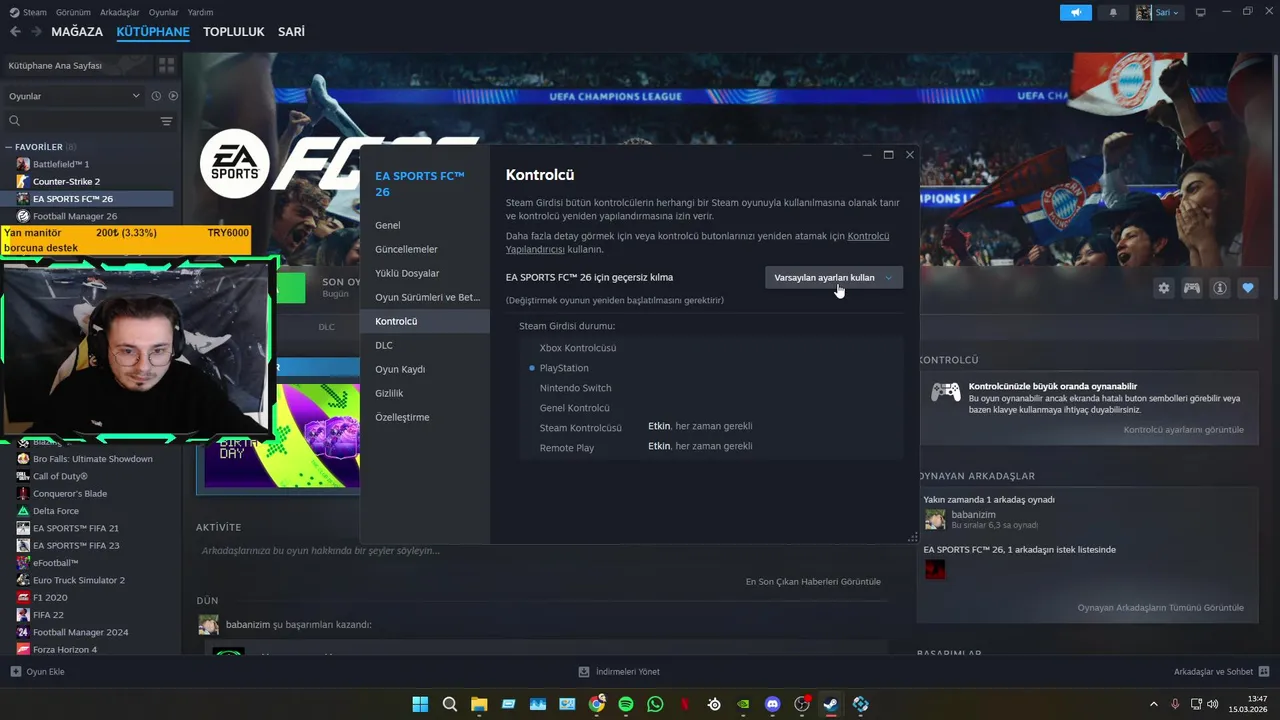Click 'En Son Çıkan Haberleri Görüntüle'
Viewport: 1280px width, 720px height.
coord(813,582)
